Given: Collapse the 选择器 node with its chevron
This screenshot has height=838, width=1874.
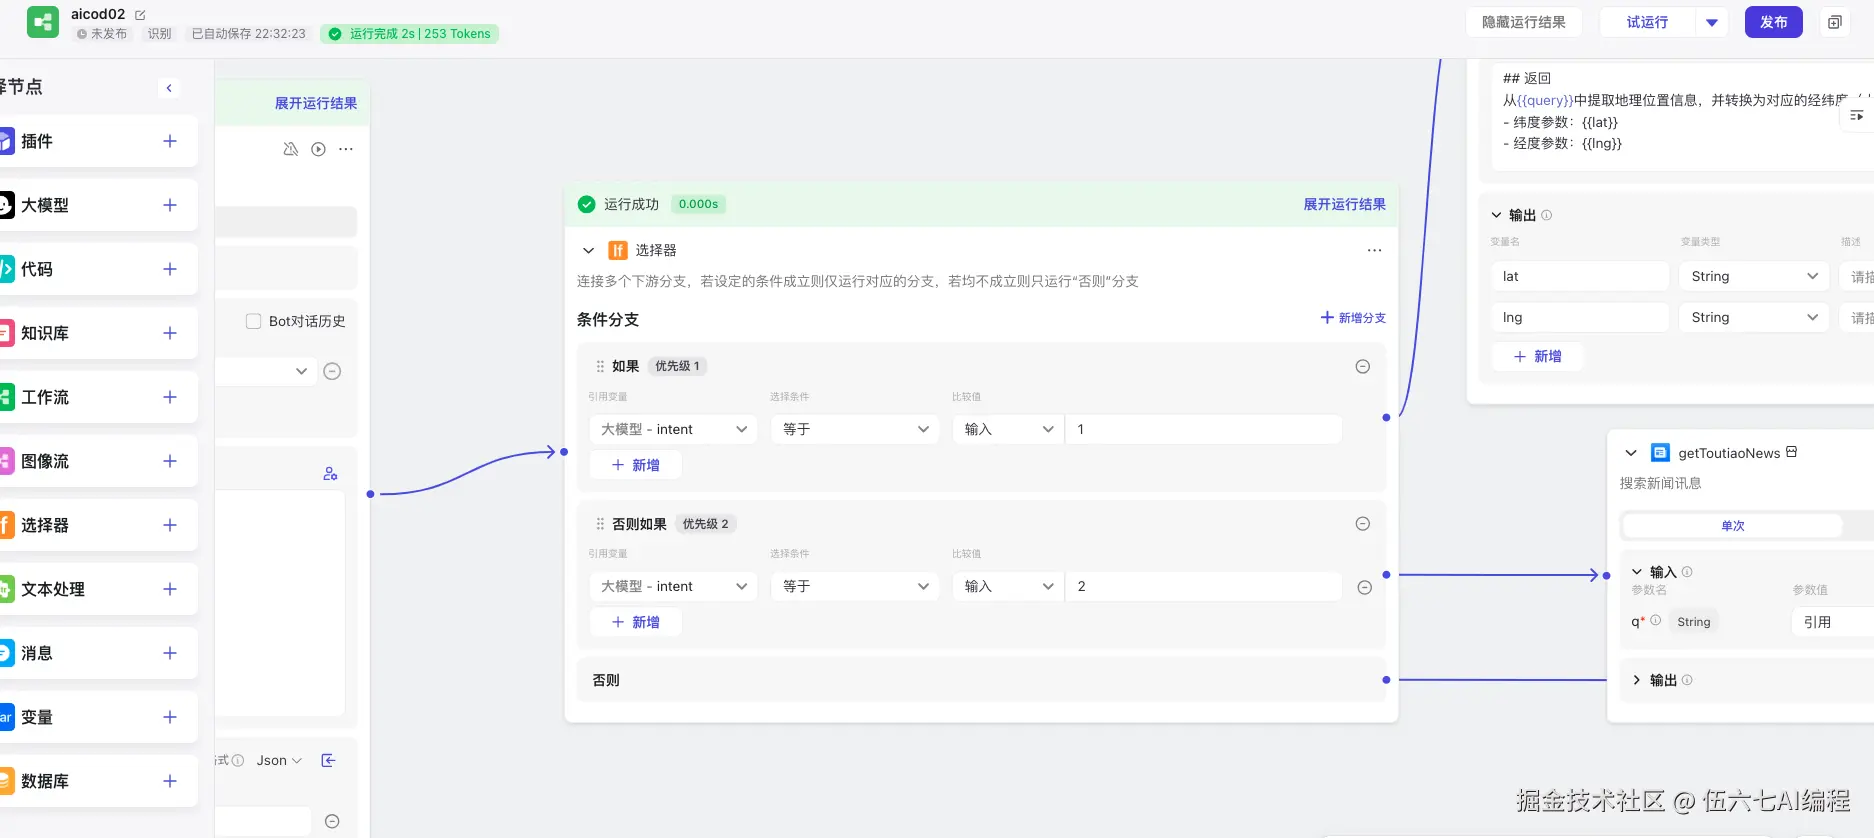Looking at the screenshot, I should click(x=589, y=250).
